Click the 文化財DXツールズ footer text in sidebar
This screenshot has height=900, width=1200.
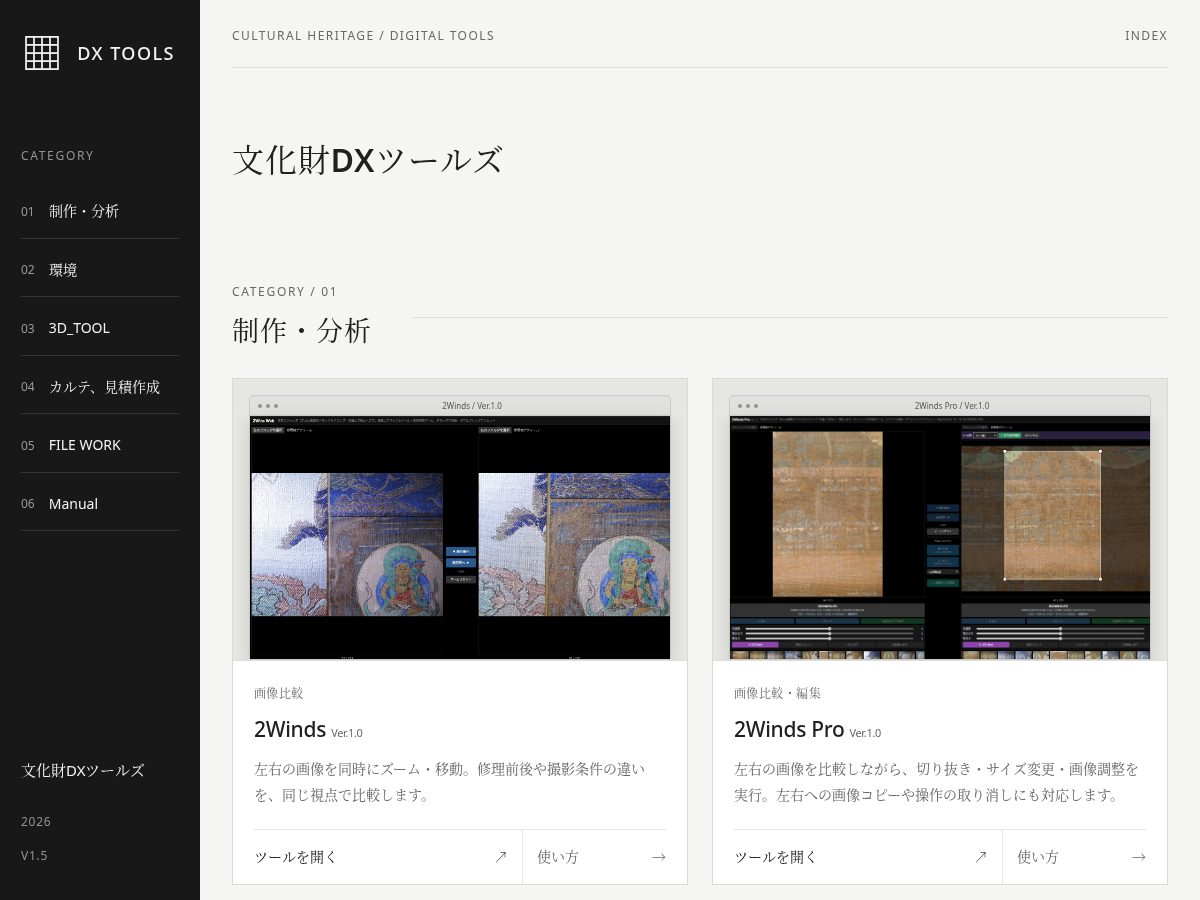[83, 771]
